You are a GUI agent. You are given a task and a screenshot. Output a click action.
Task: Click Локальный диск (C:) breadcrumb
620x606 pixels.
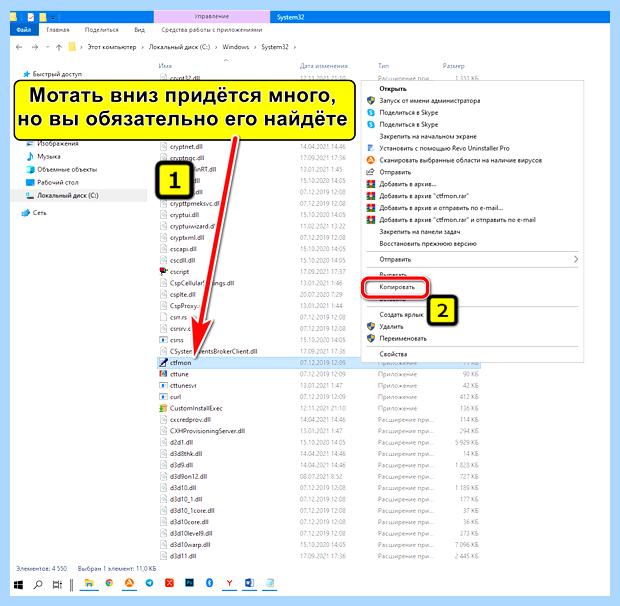[180, 47]
